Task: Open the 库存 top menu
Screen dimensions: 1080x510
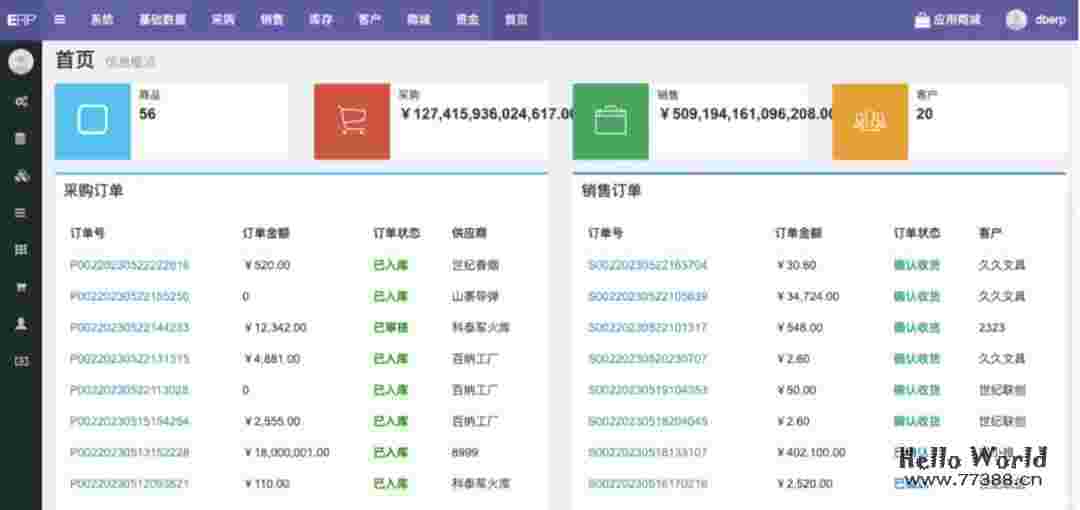Action: tap(321, 19)
